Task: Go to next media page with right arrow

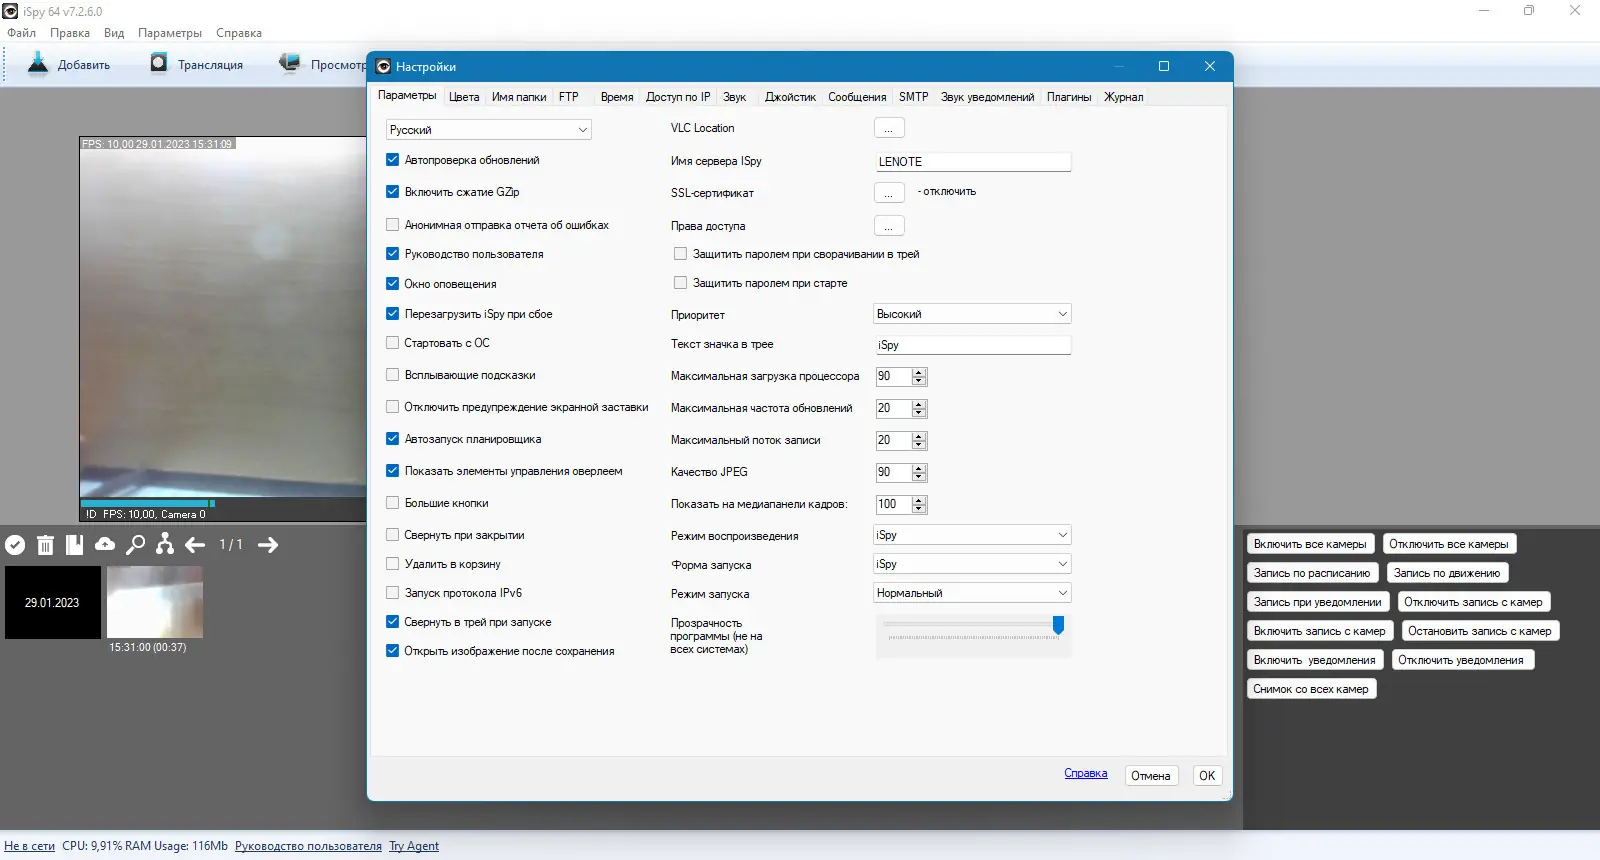Action: [268, 545]
